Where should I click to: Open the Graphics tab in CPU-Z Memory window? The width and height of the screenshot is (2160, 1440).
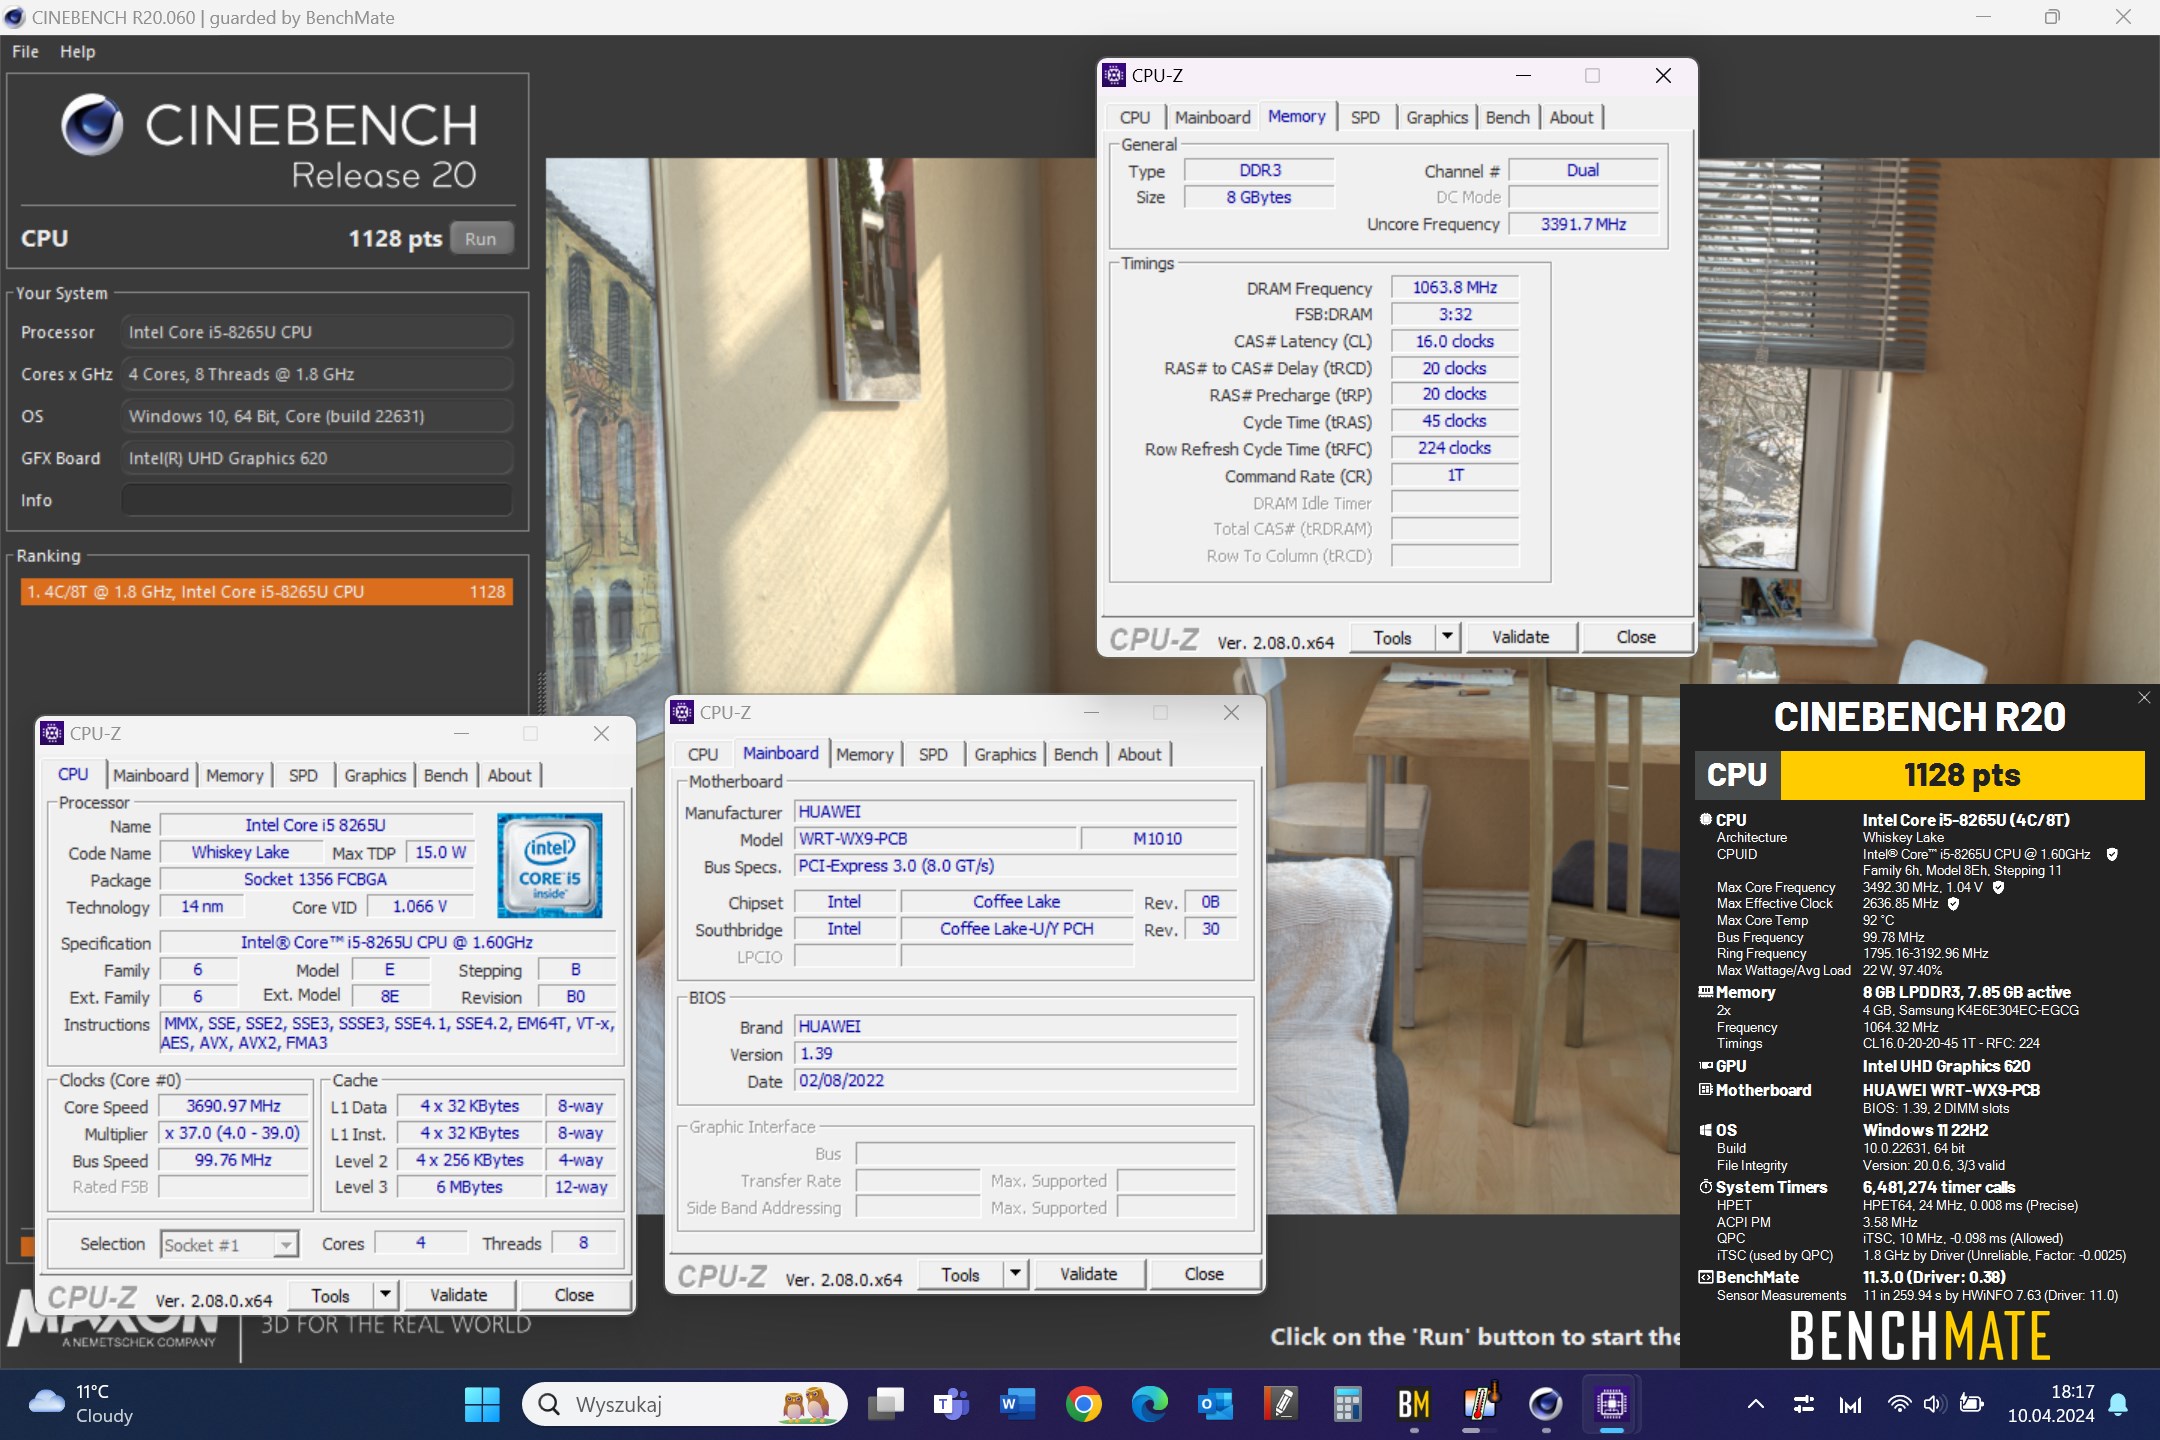point(1437,117)
